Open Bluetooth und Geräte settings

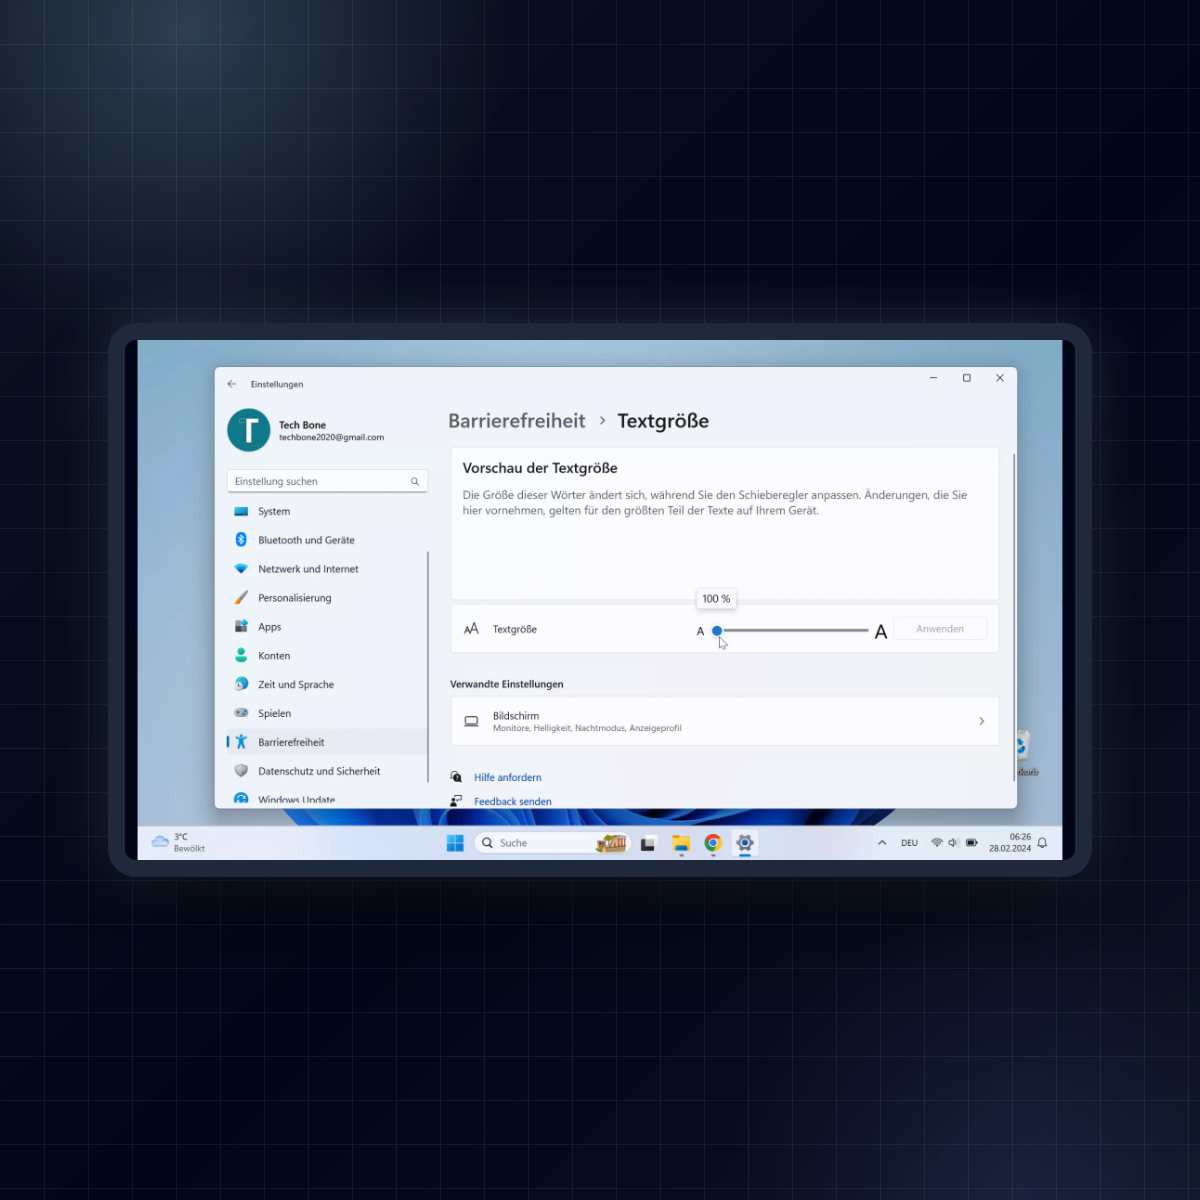click(327, 540)
